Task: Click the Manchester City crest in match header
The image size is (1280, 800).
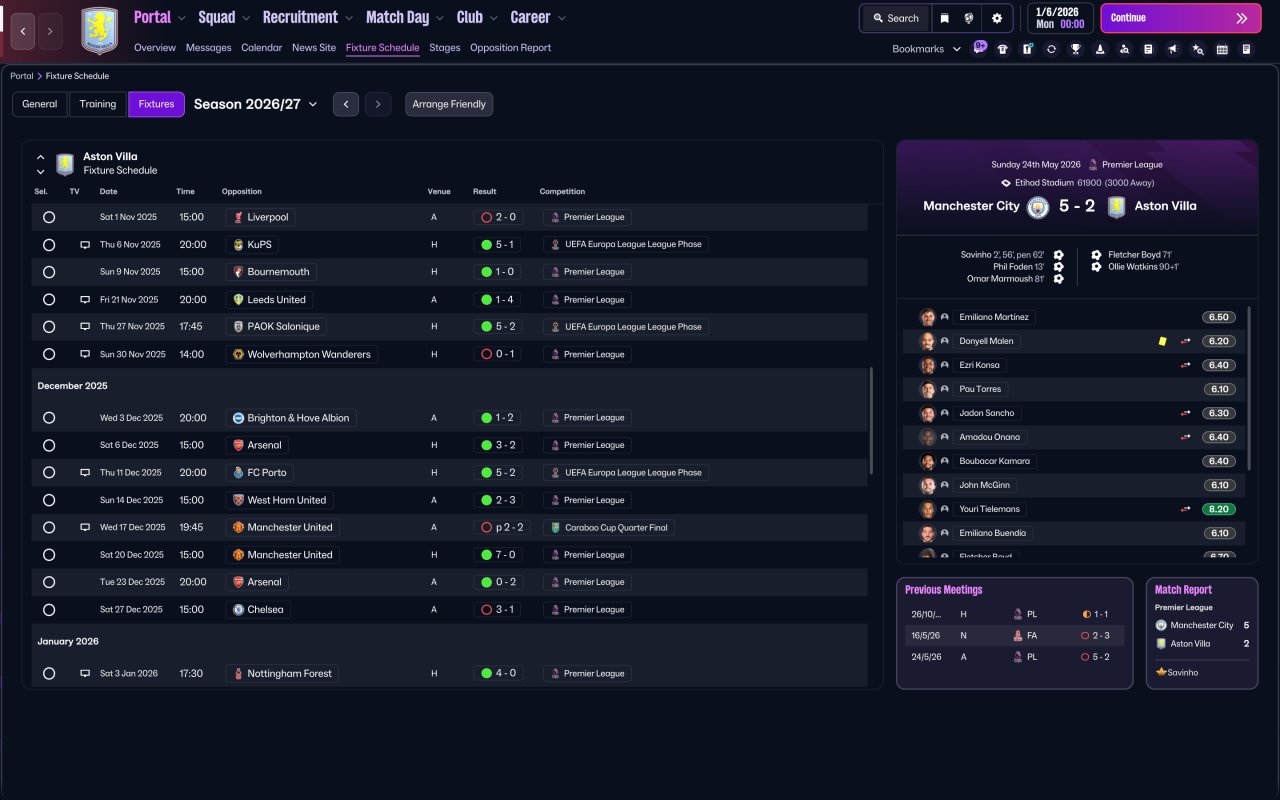Action: 1038,207
